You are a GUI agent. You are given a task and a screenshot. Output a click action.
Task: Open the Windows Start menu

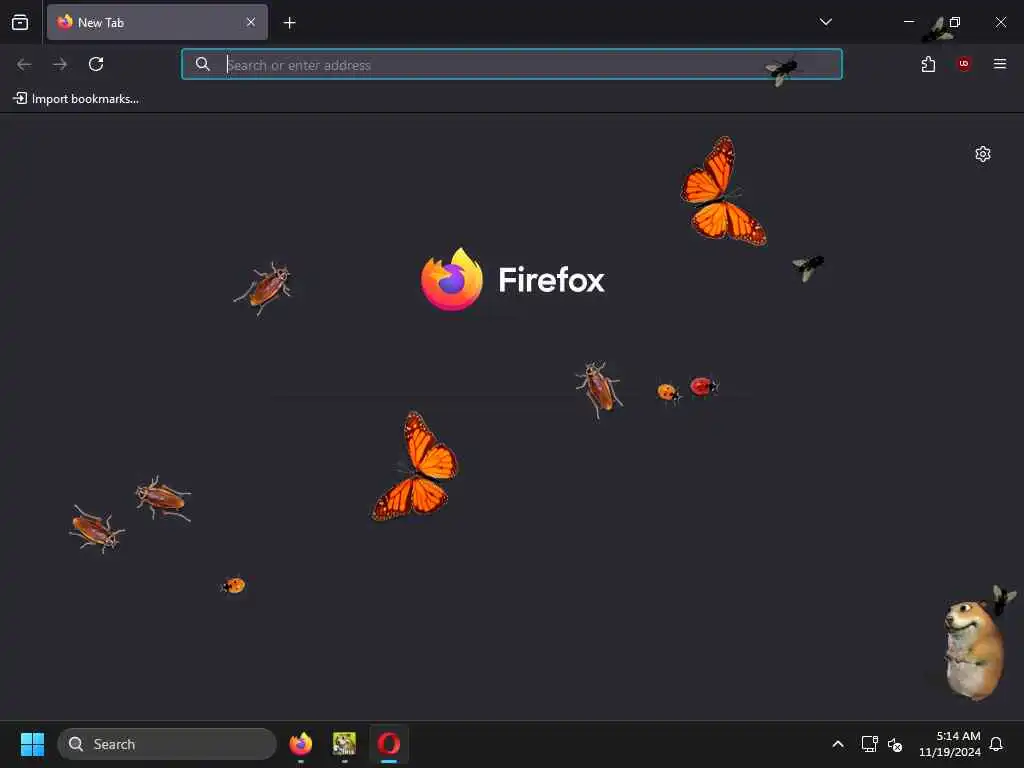(x=32, y=744)
